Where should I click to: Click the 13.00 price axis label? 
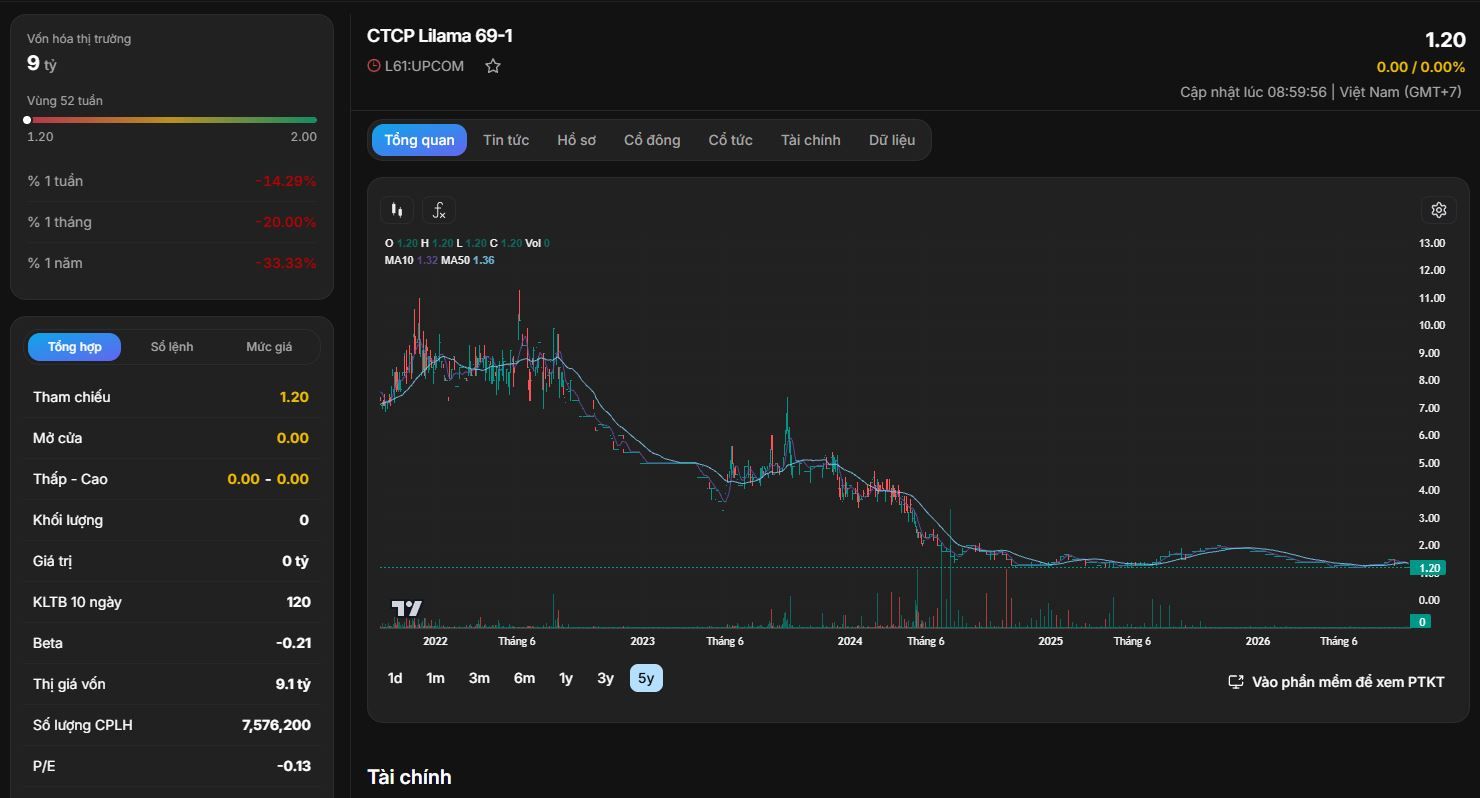1432,243
